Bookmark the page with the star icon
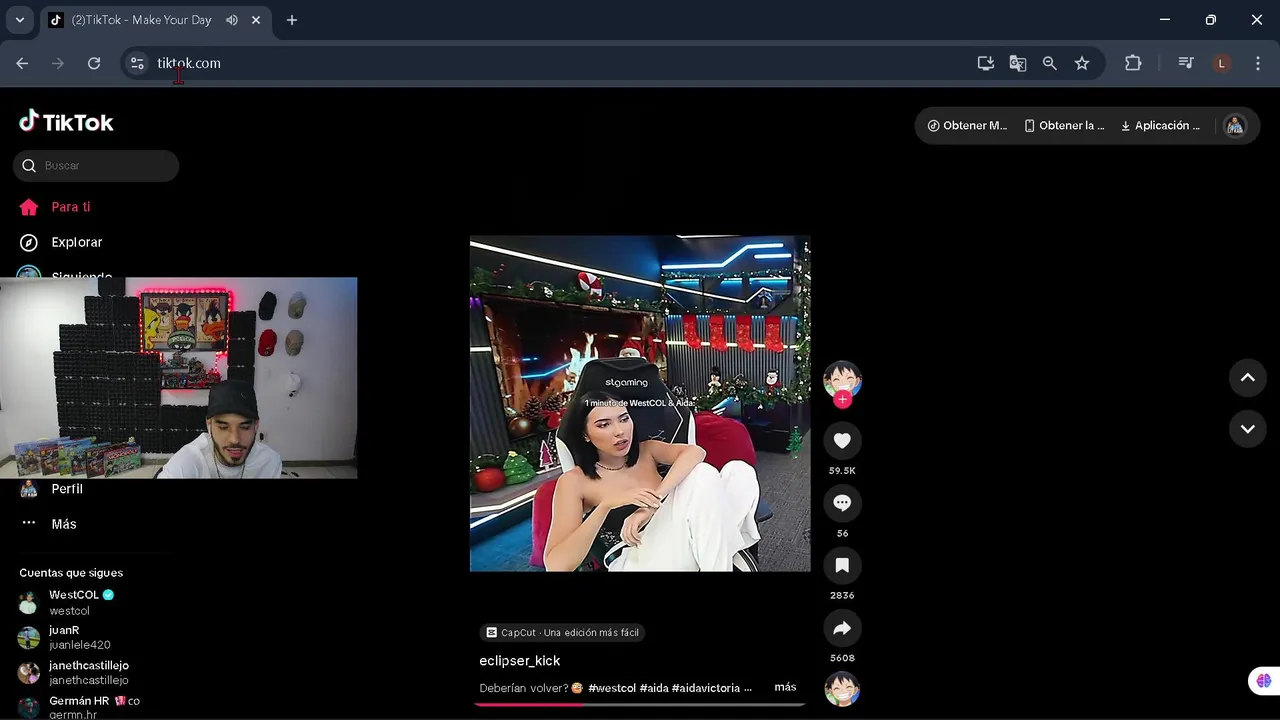 (x=1082, y=63)
